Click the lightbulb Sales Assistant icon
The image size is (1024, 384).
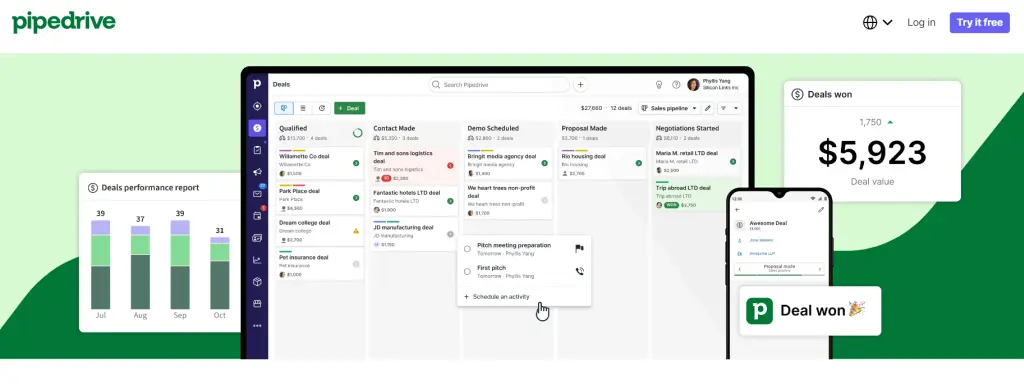(x=659, y=85)
